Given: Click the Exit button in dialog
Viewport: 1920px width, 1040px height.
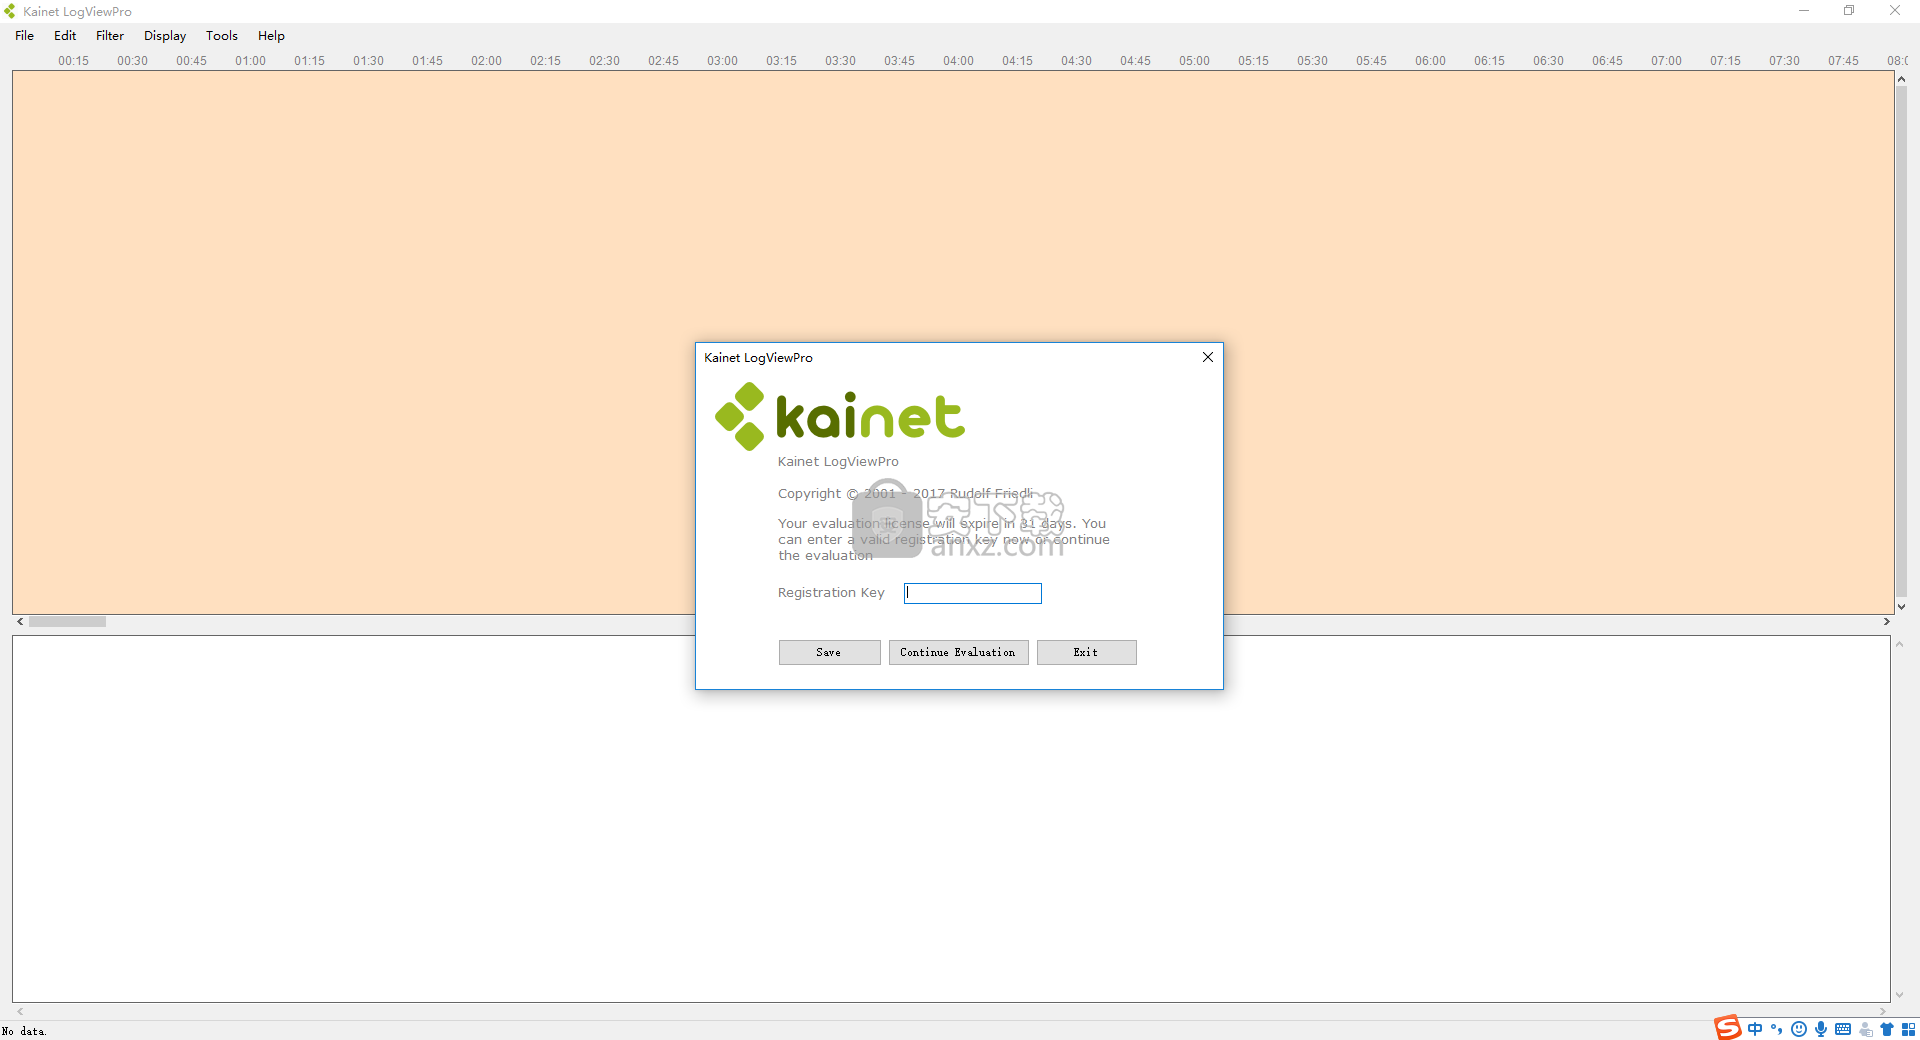Looking at the screenshot, I should click(1086, 652).
